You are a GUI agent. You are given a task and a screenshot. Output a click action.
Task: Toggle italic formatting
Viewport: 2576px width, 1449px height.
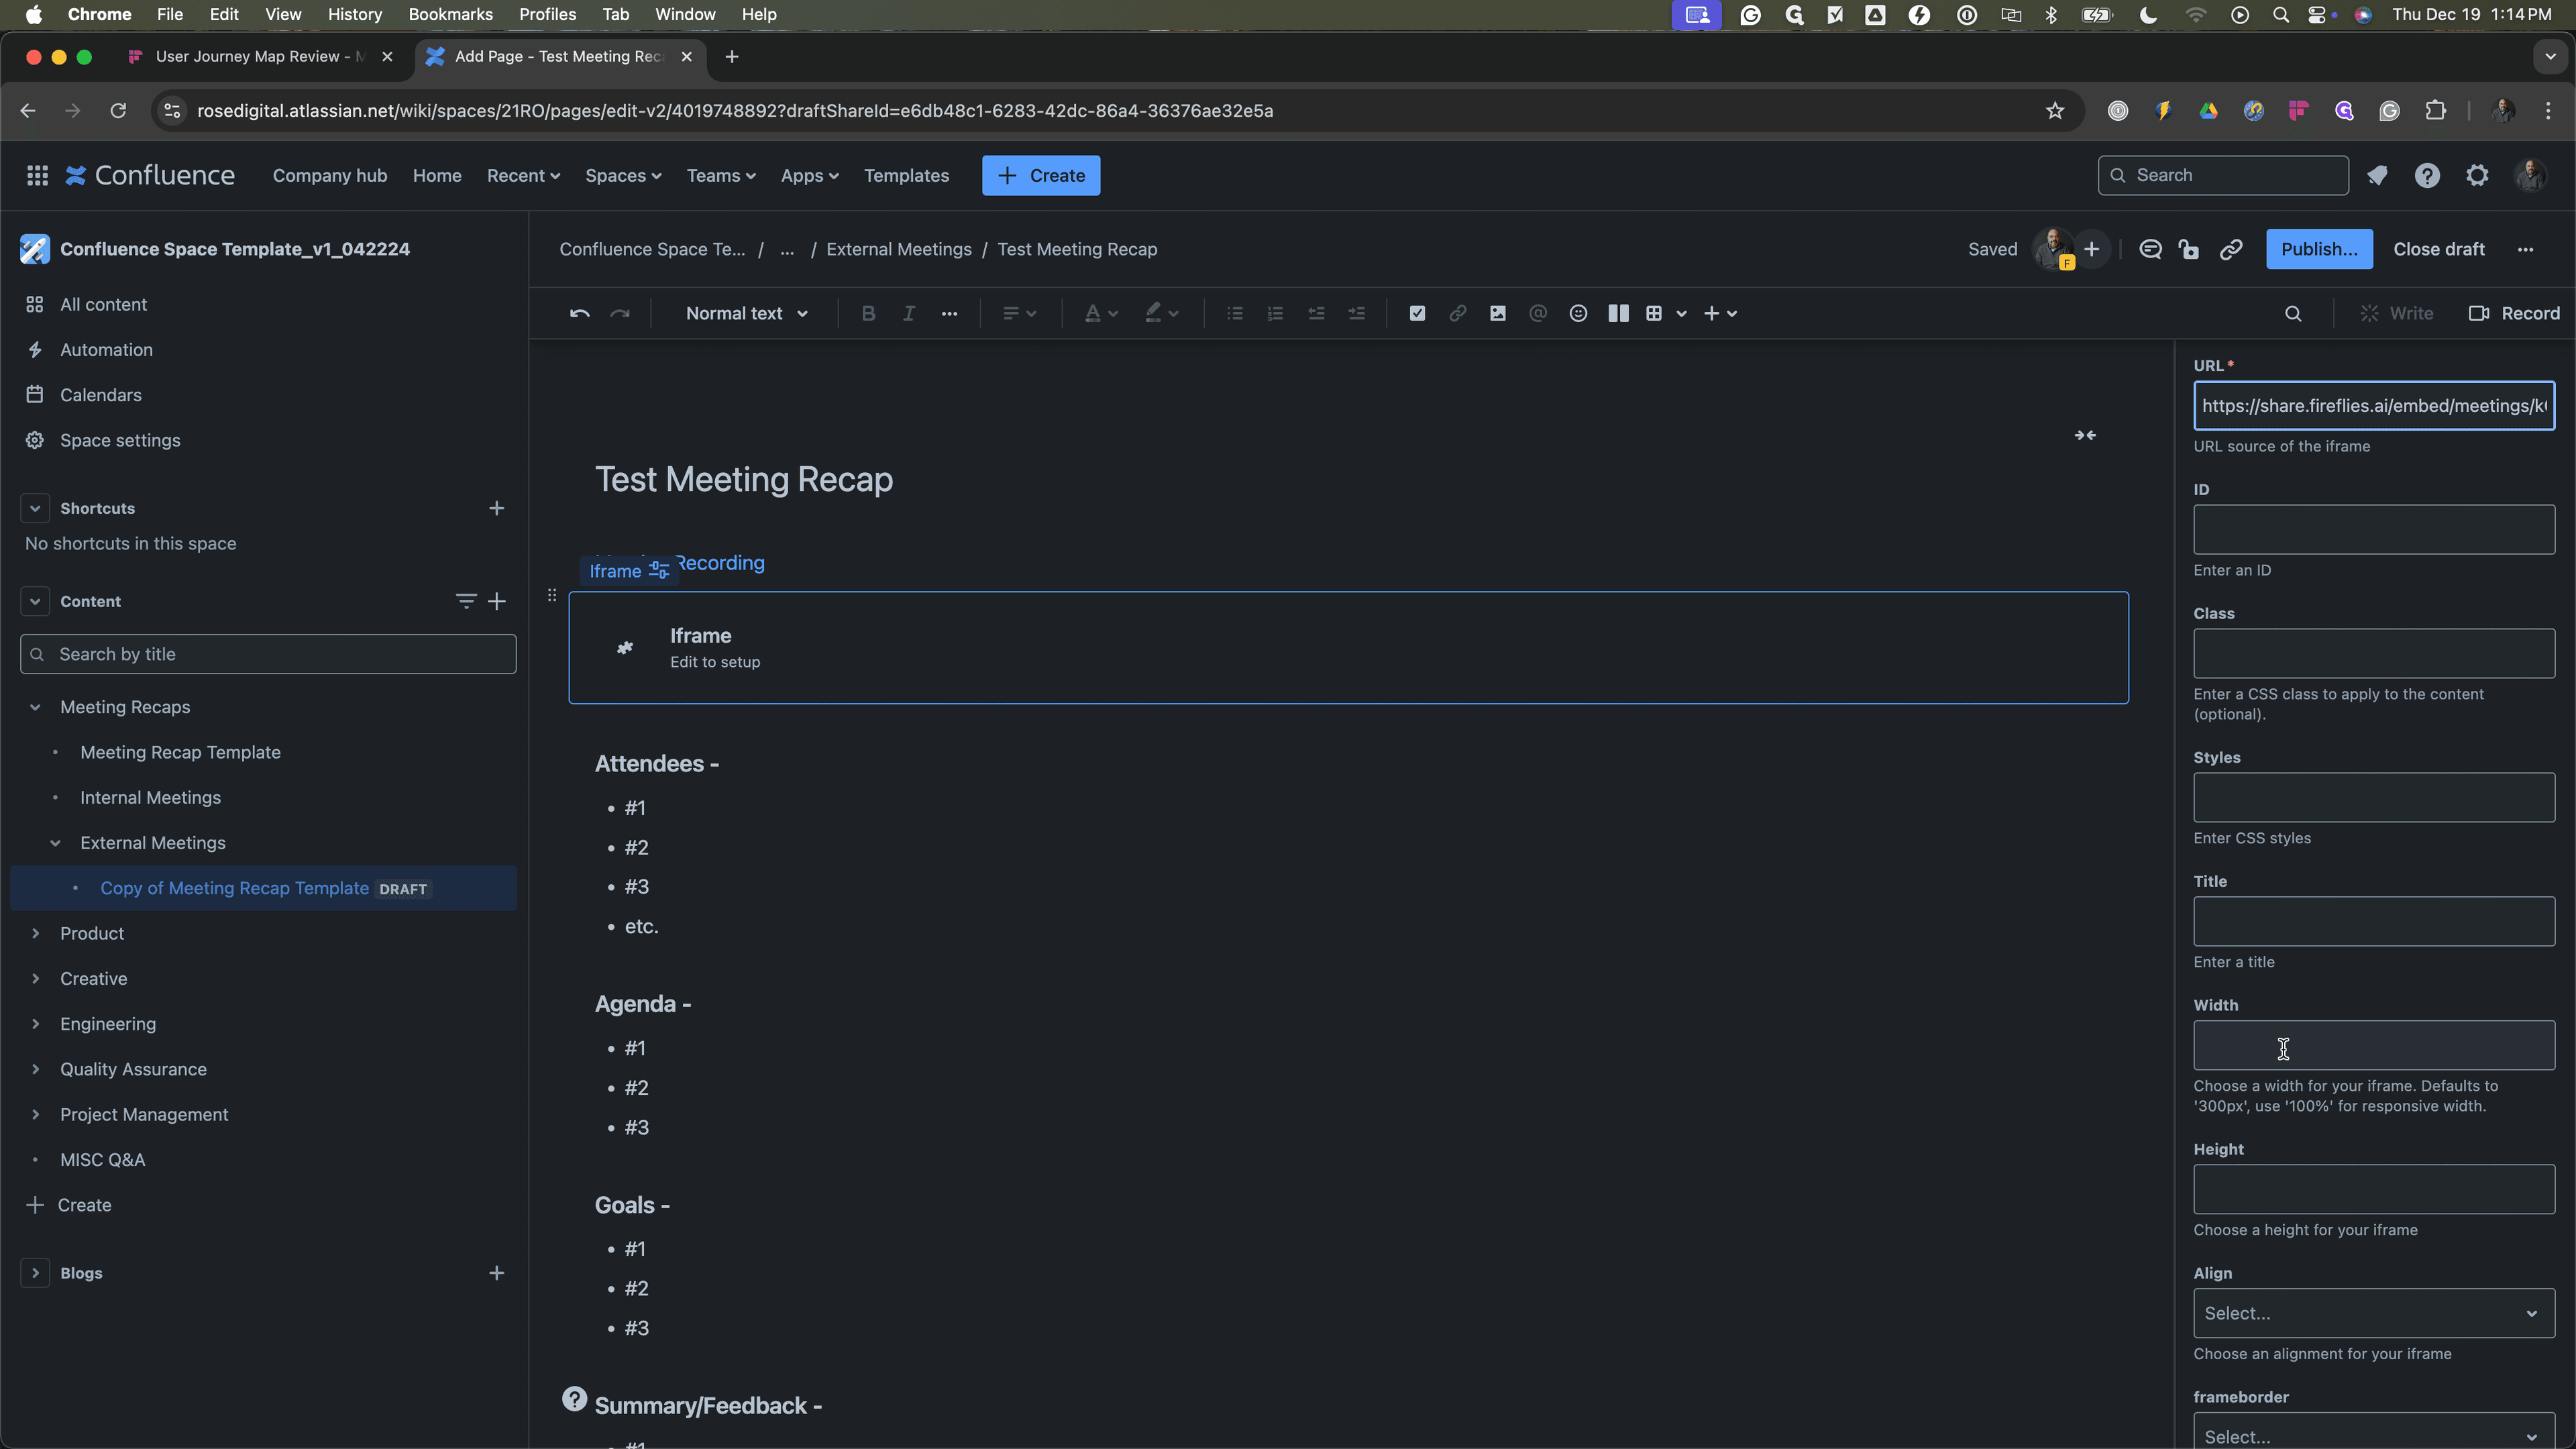click(x=909, y=314)
